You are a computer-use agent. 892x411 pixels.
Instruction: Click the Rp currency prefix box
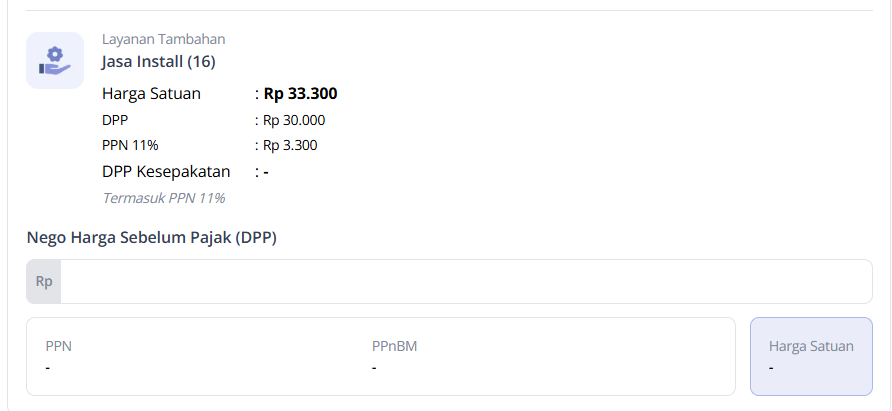tap(44, 282)
